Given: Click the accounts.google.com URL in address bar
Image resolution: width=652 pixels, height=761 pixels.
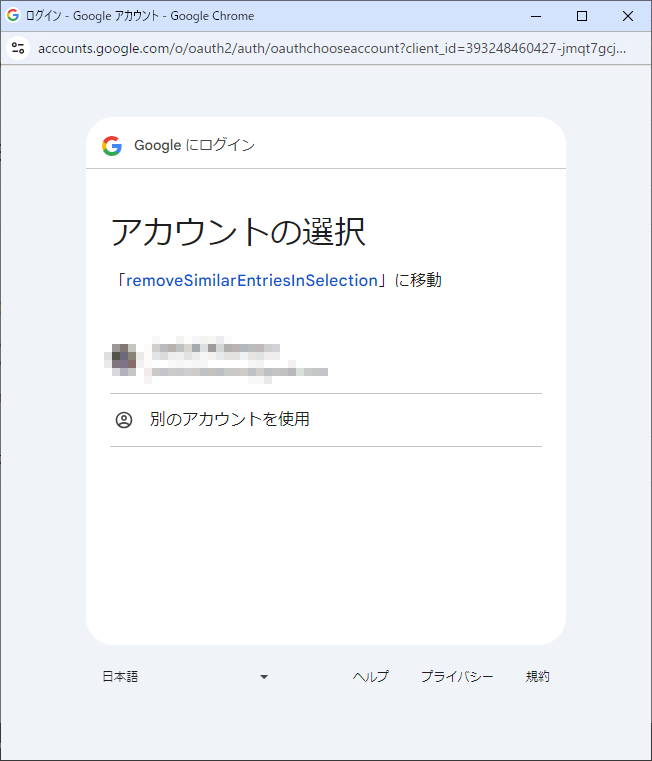Looking at the screenshot, I should click(332, 49).
